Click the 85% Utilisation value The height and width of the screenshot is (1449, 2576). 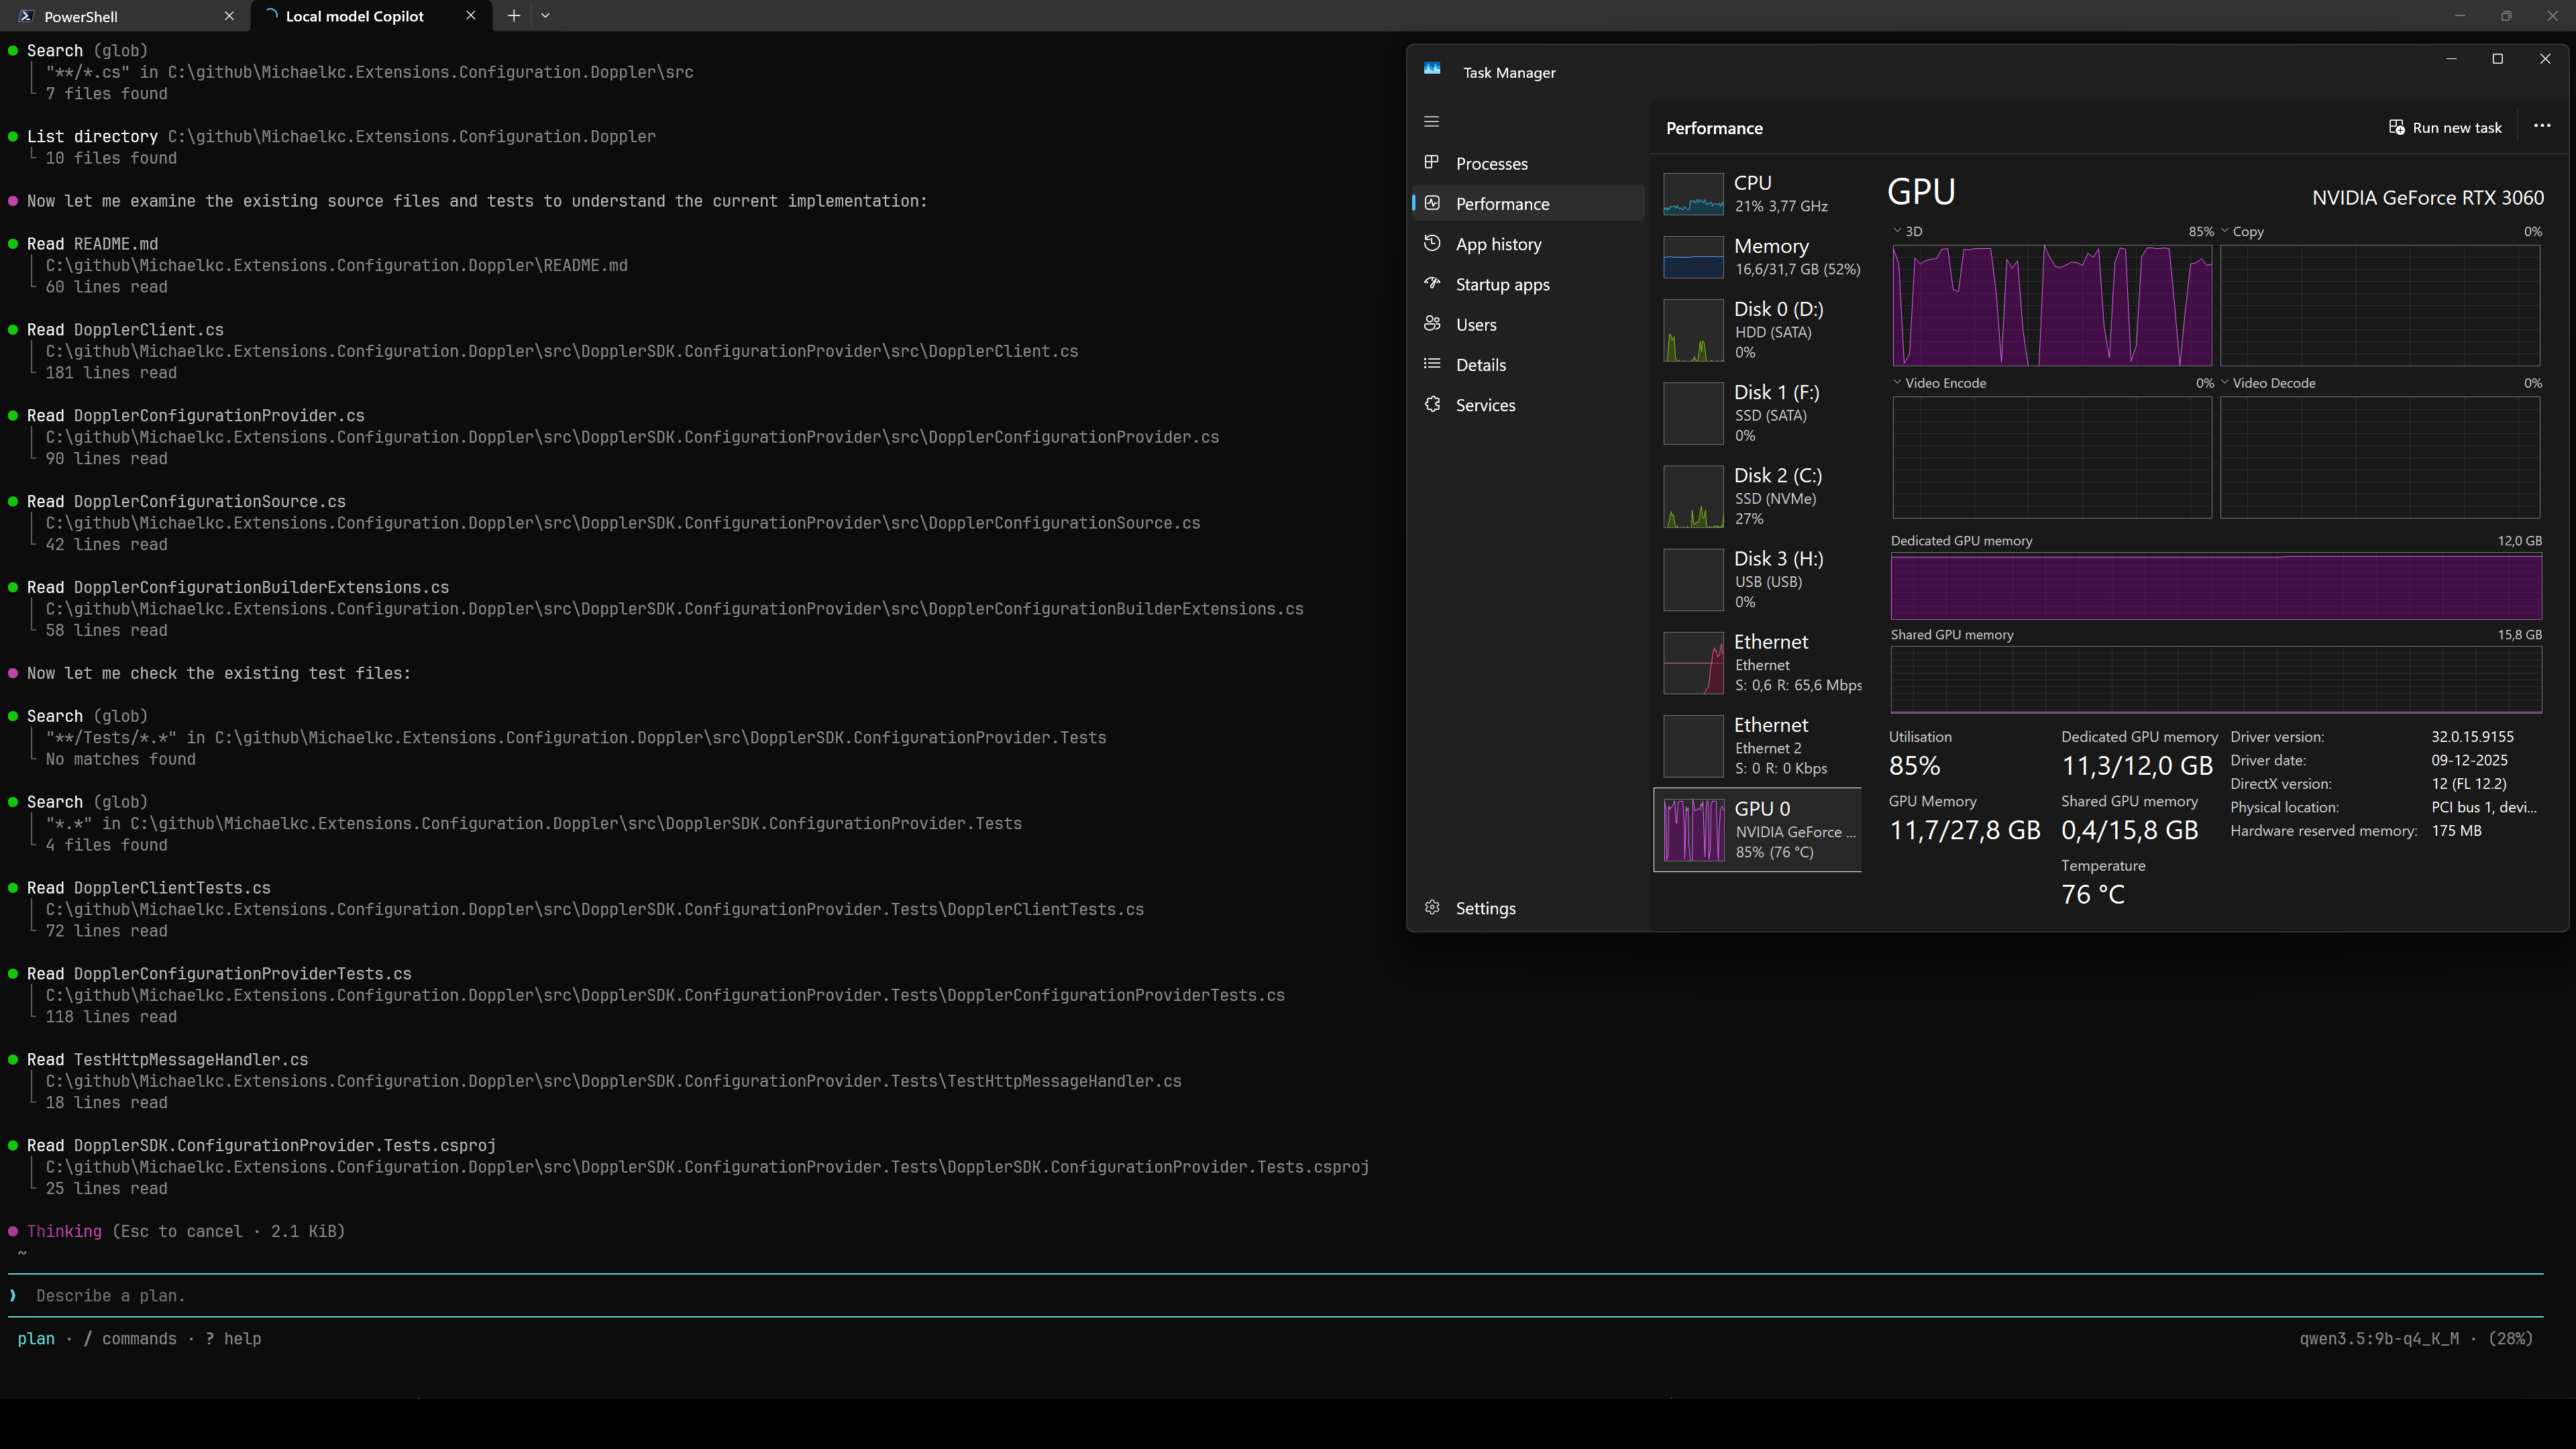[1914, 766]
